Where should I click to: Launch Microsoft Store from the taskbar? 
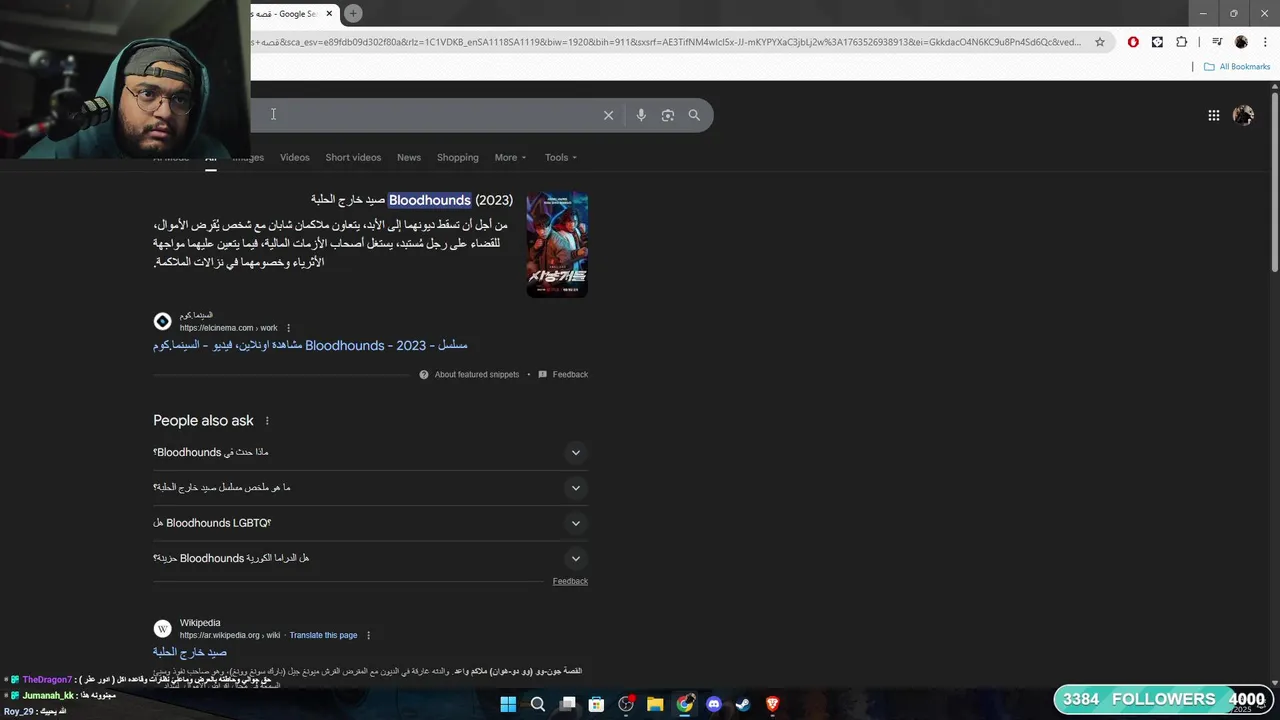click(597, 704)
